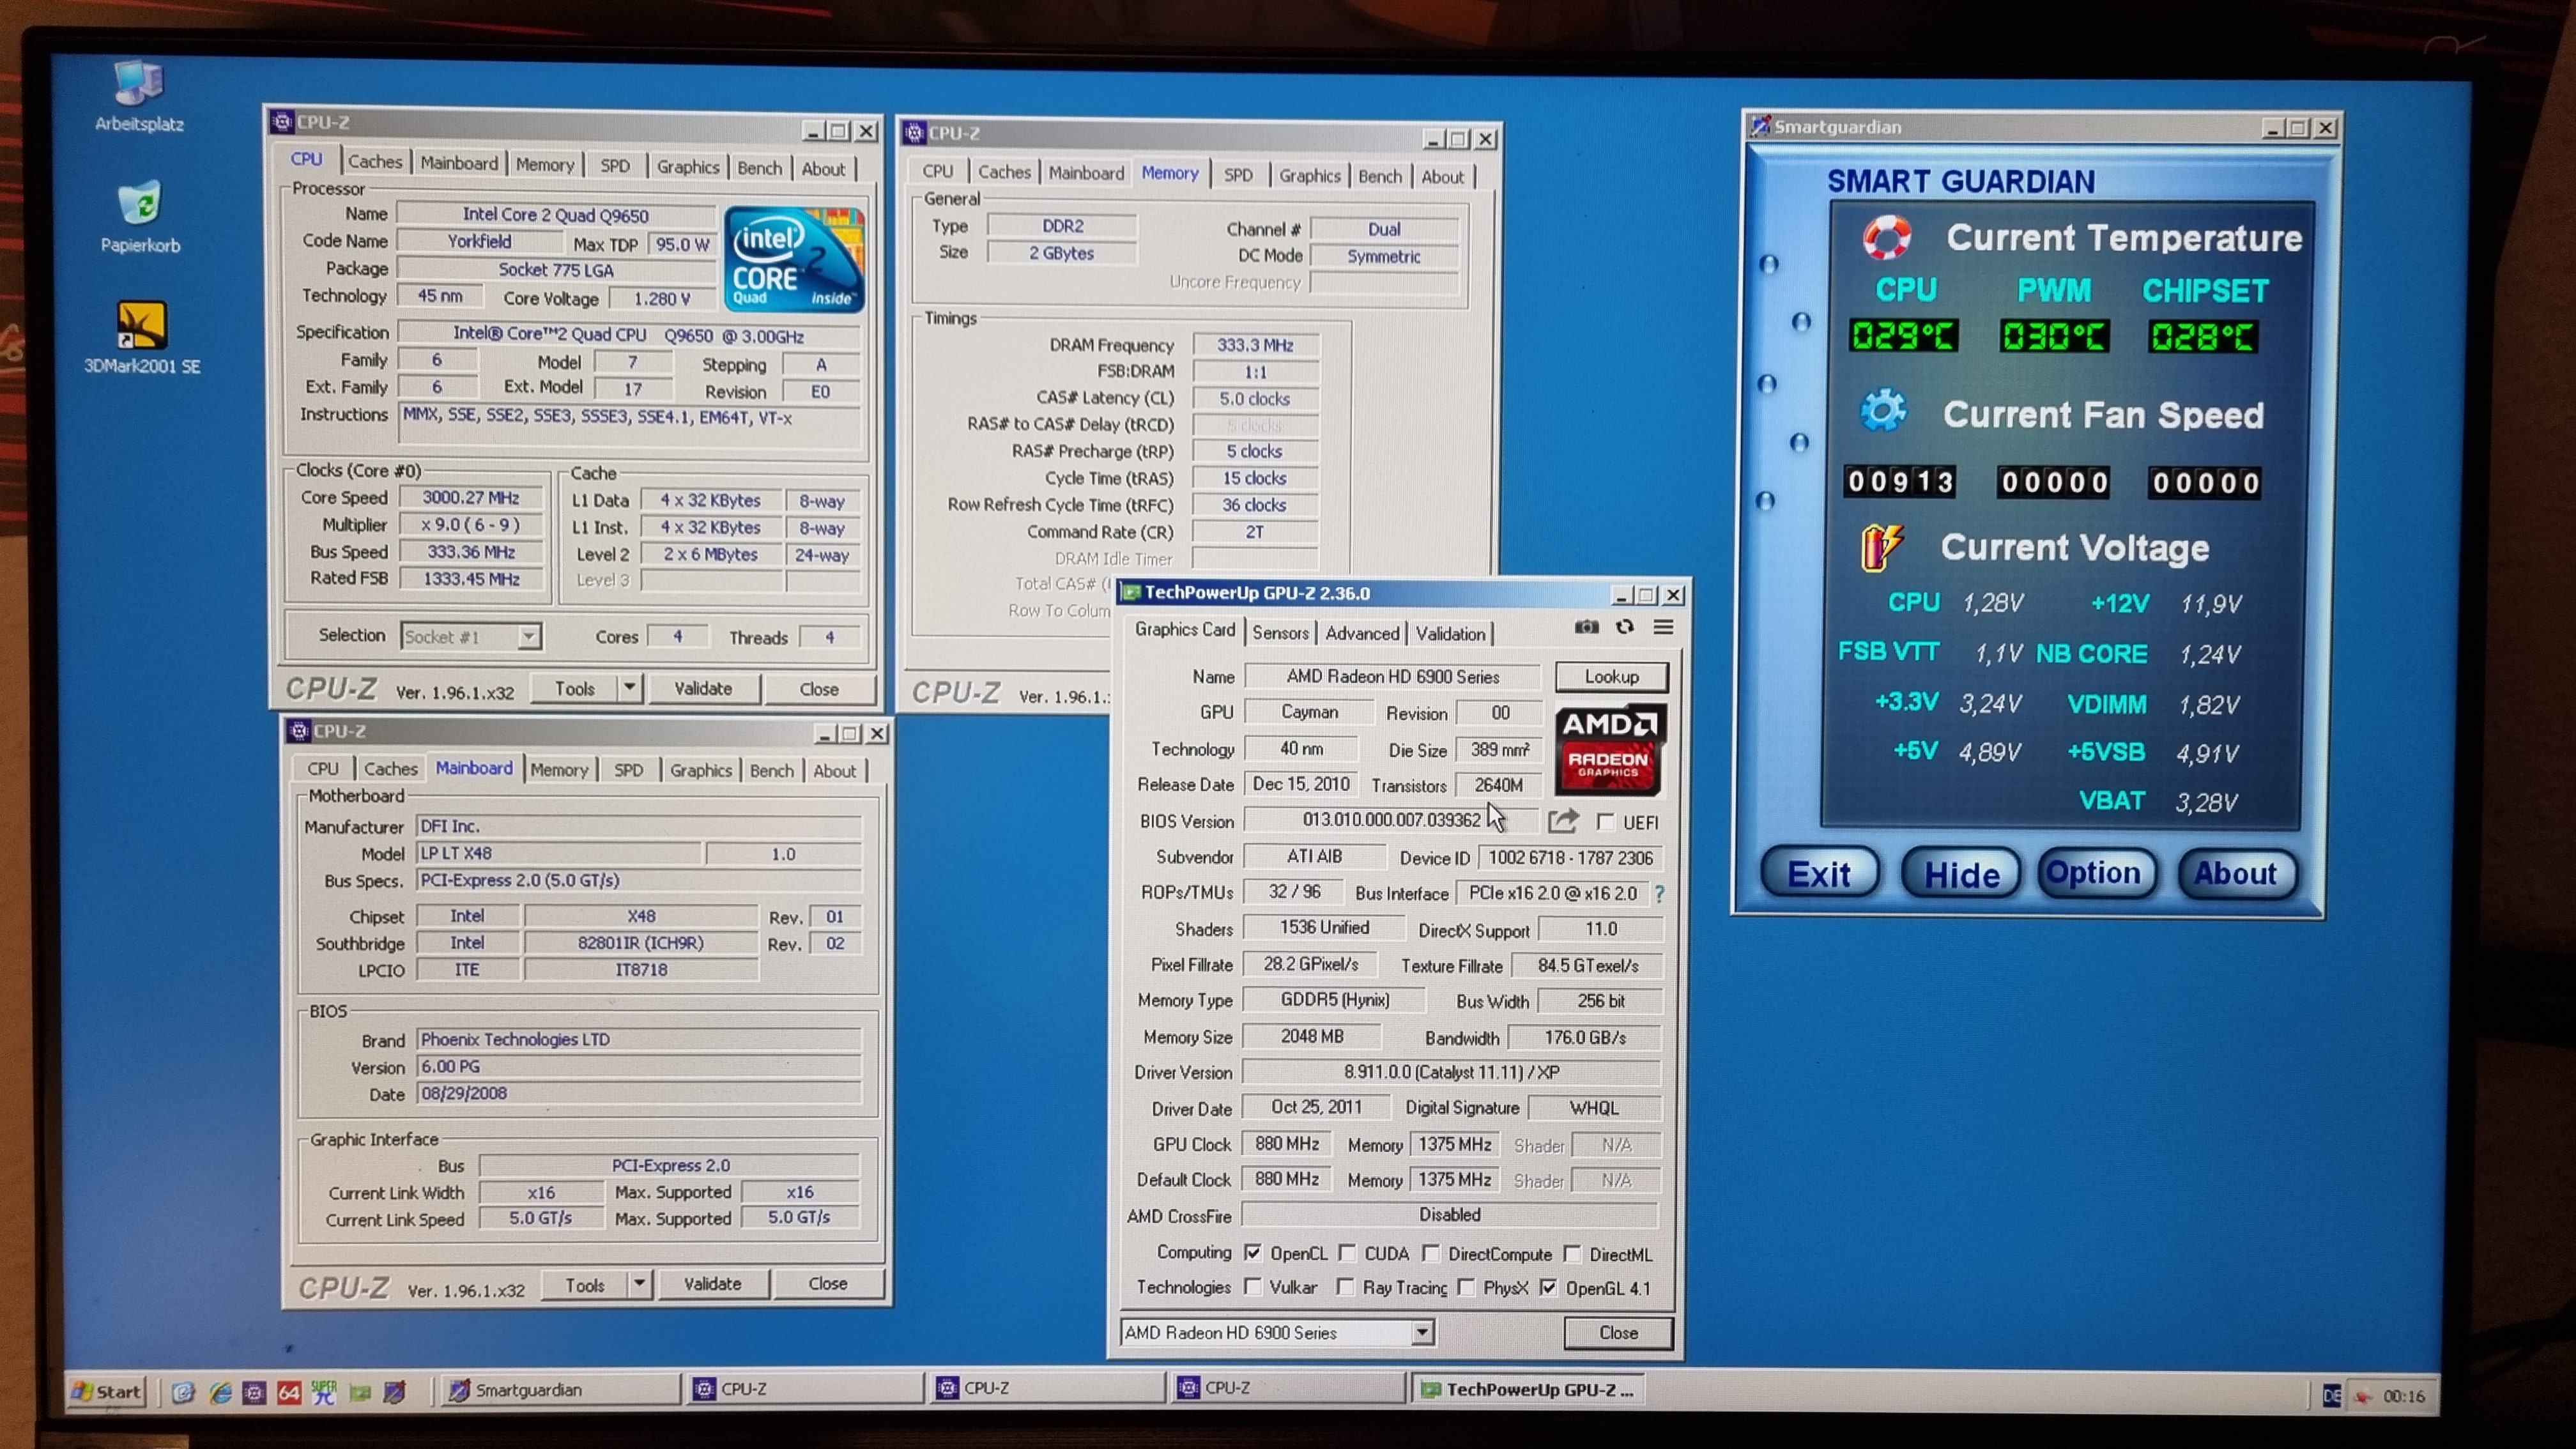Switch to the Validation tab in GPU-Z
Viewport: 2576px width, 1449px height.
pos(1450,634)
